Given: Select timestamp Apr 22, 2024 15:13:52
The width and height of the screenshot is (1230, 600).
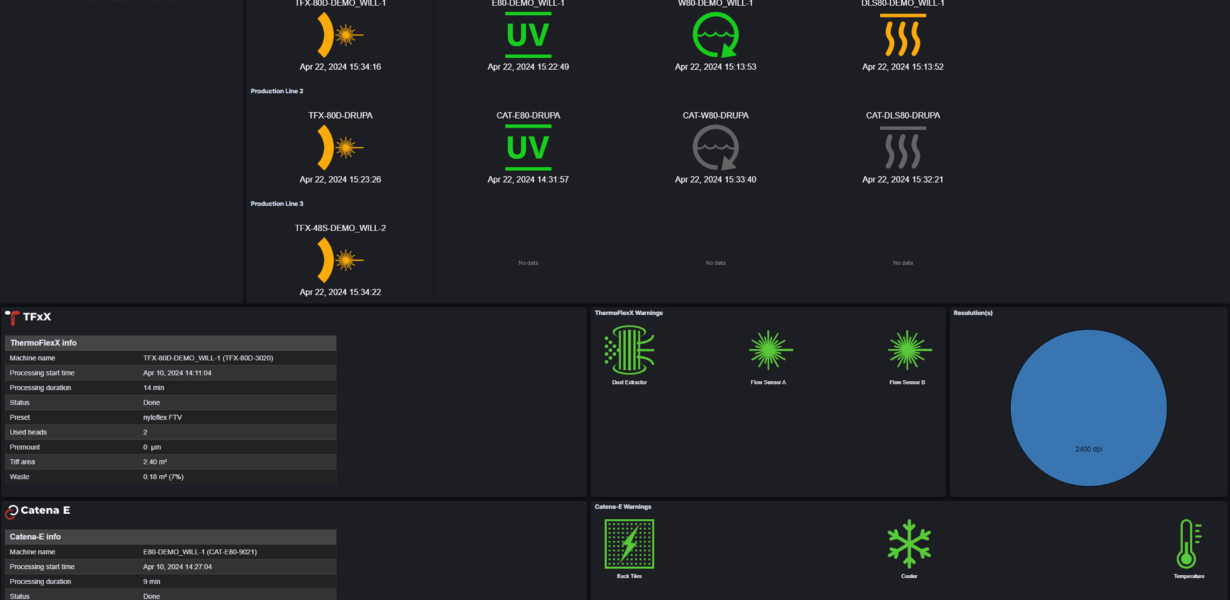Looking at the screenshot, I should (903, 67).
